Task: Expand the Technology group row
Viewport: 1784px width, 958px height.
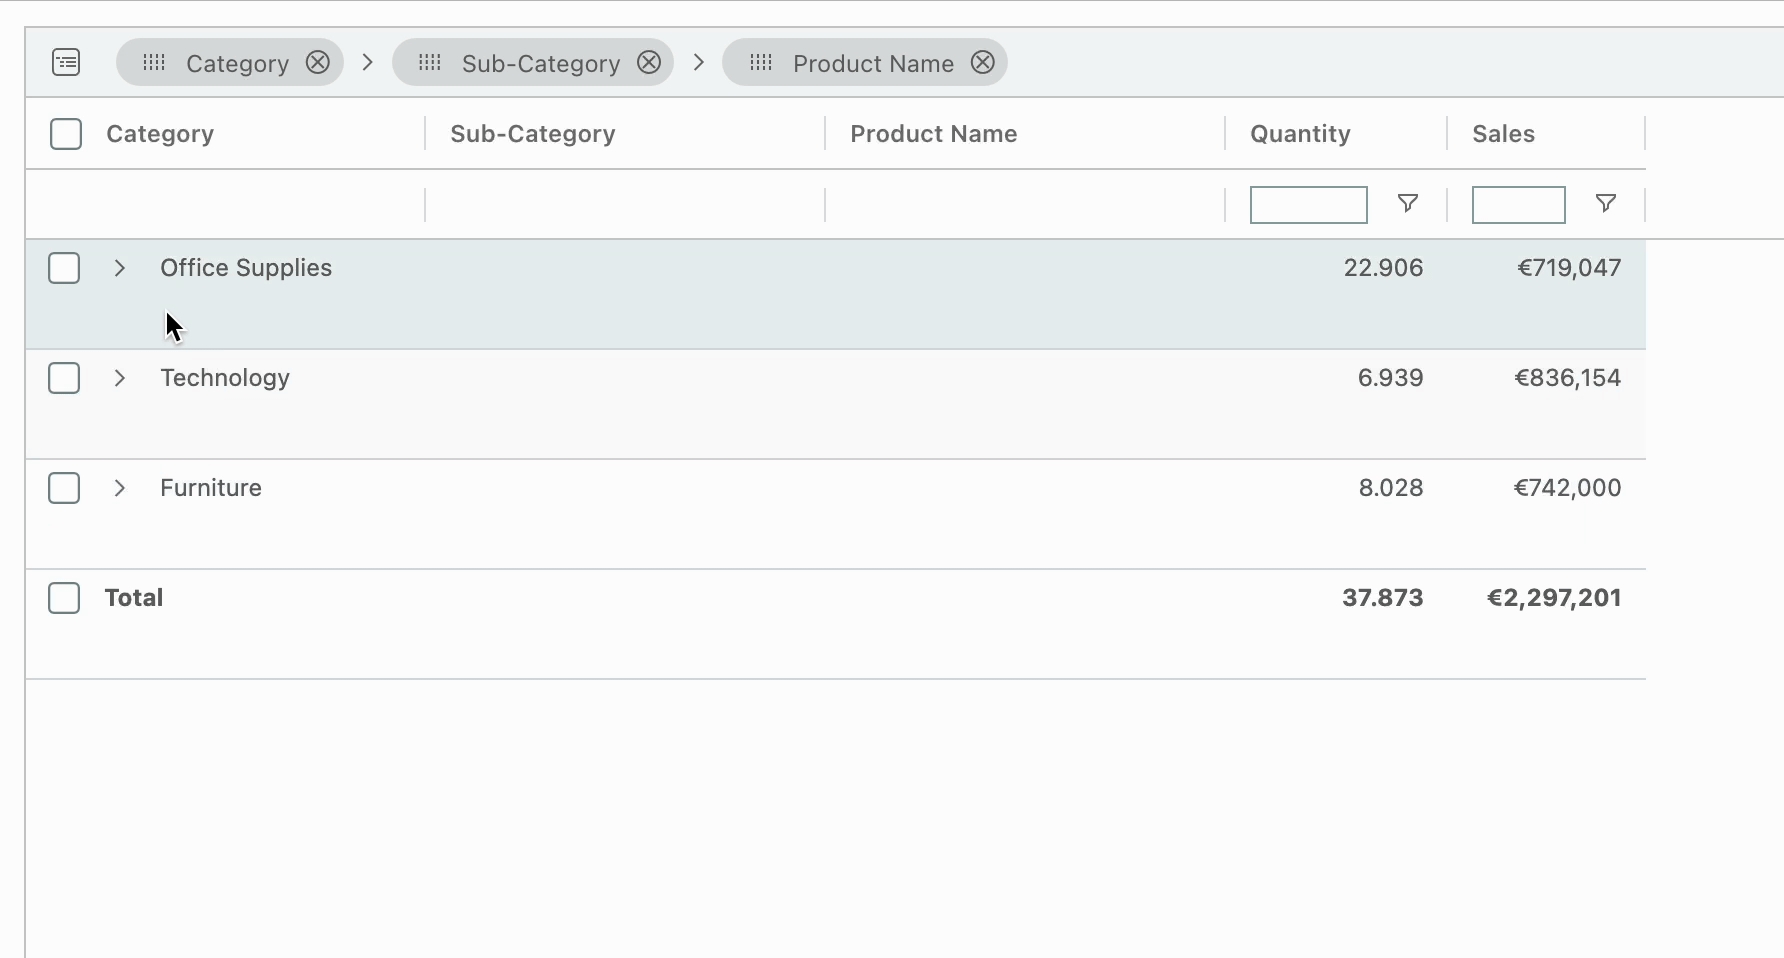Action: (x=120, y=378)
